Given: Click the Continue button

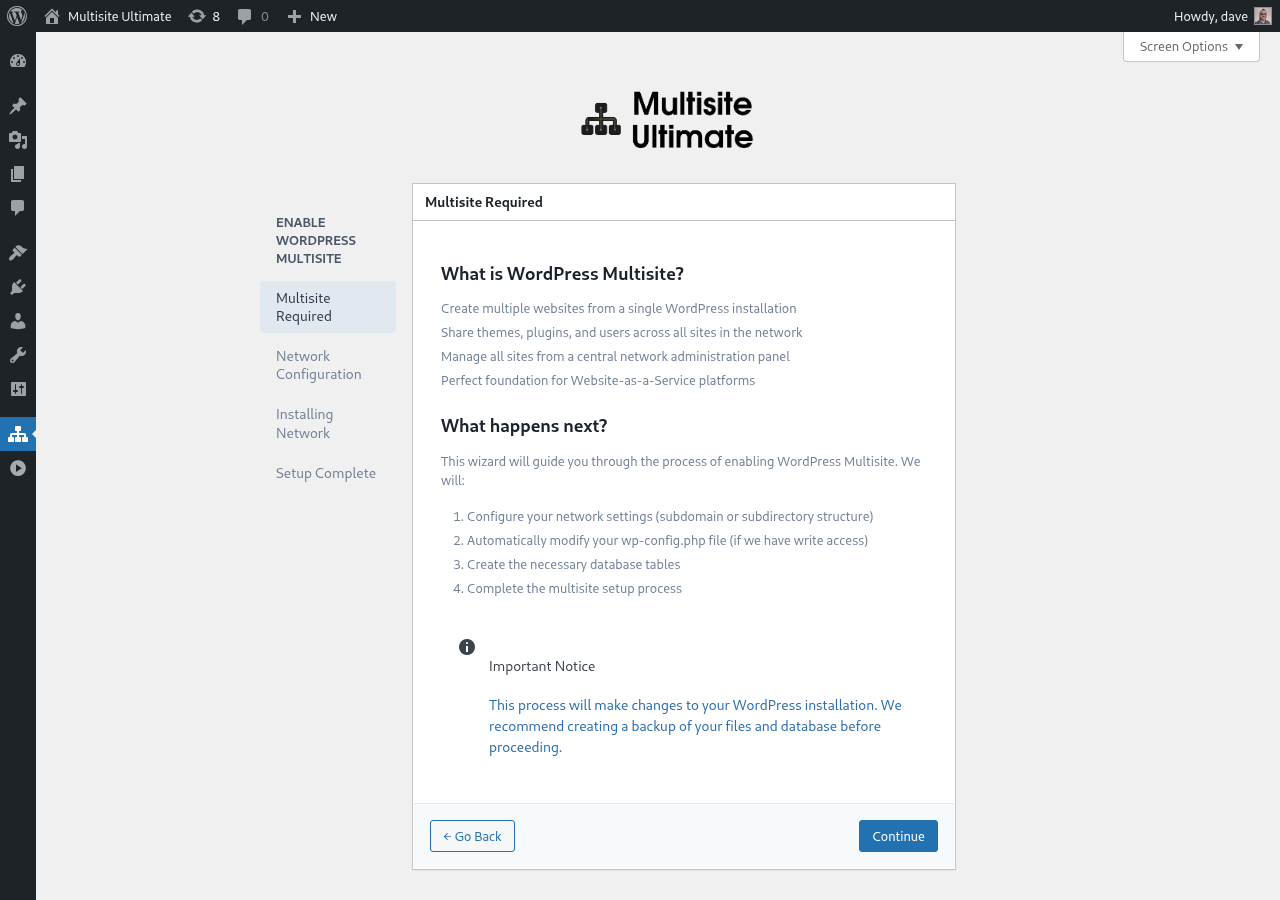Looking at the screenshot, I should point(898,836).
